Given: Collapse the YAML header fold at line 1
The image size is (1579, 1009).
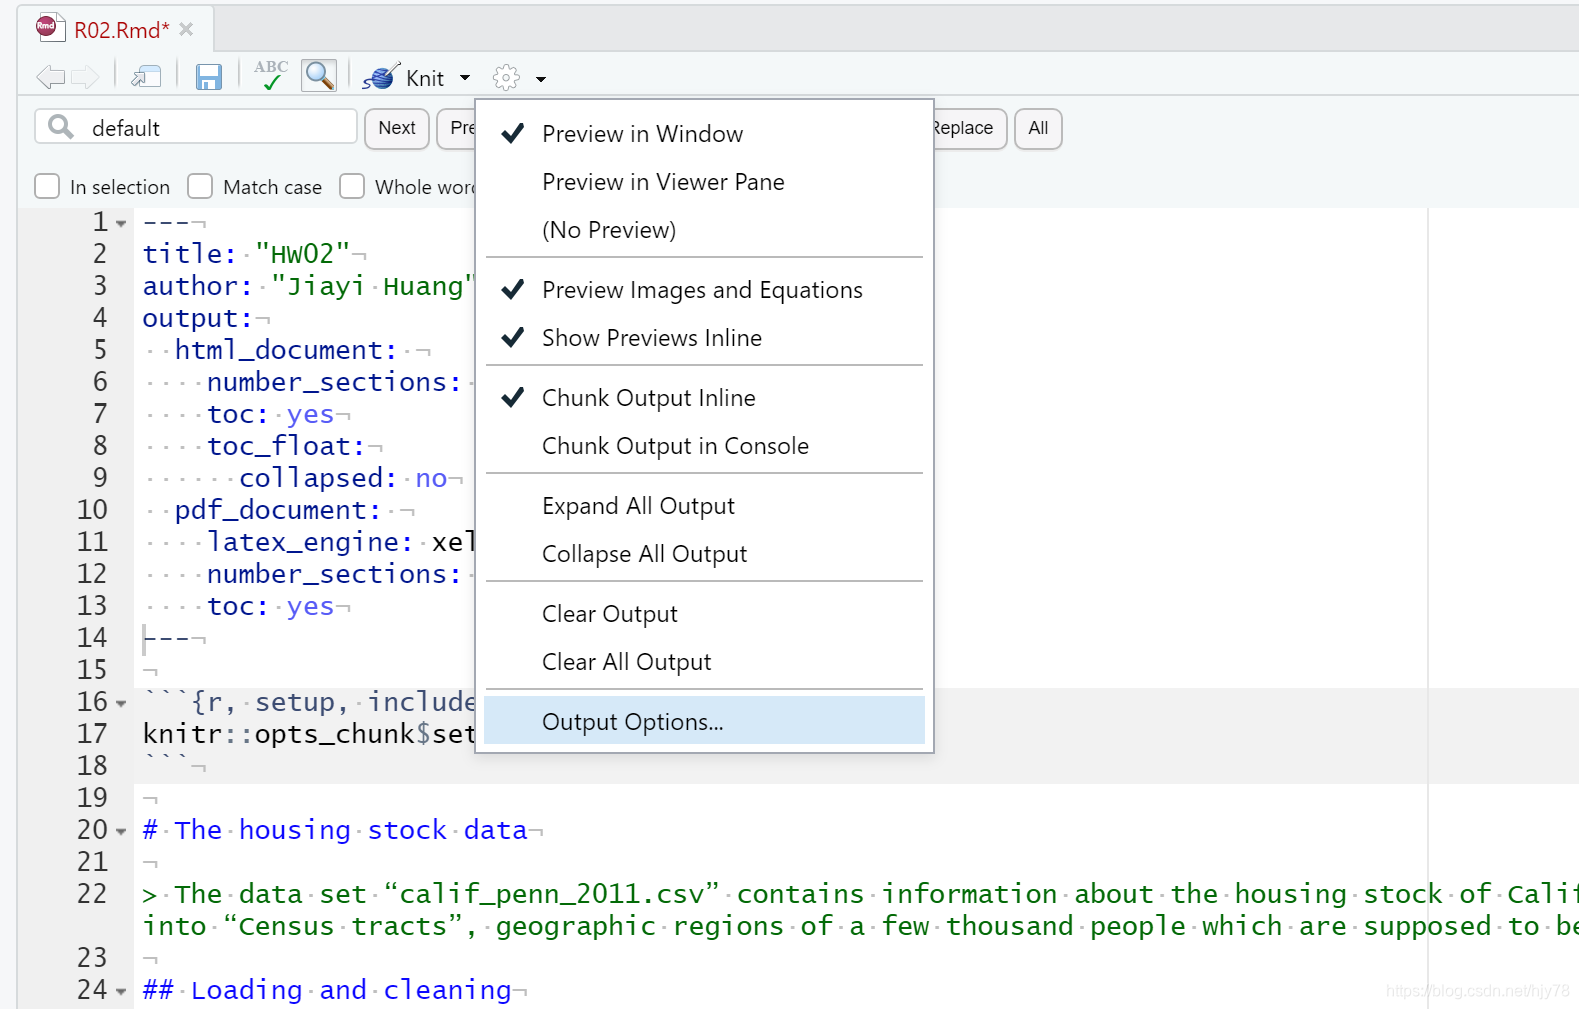Looking at the screenshot, I should 121,223.
